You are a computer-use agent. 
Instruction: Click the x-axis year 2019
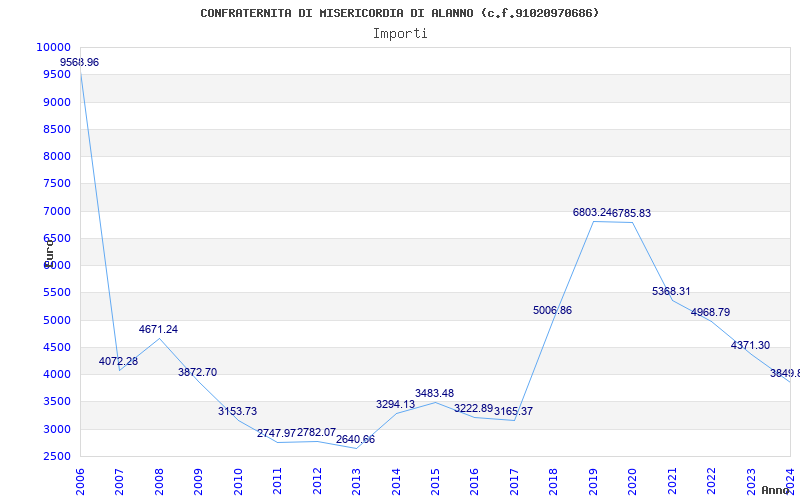594,481
